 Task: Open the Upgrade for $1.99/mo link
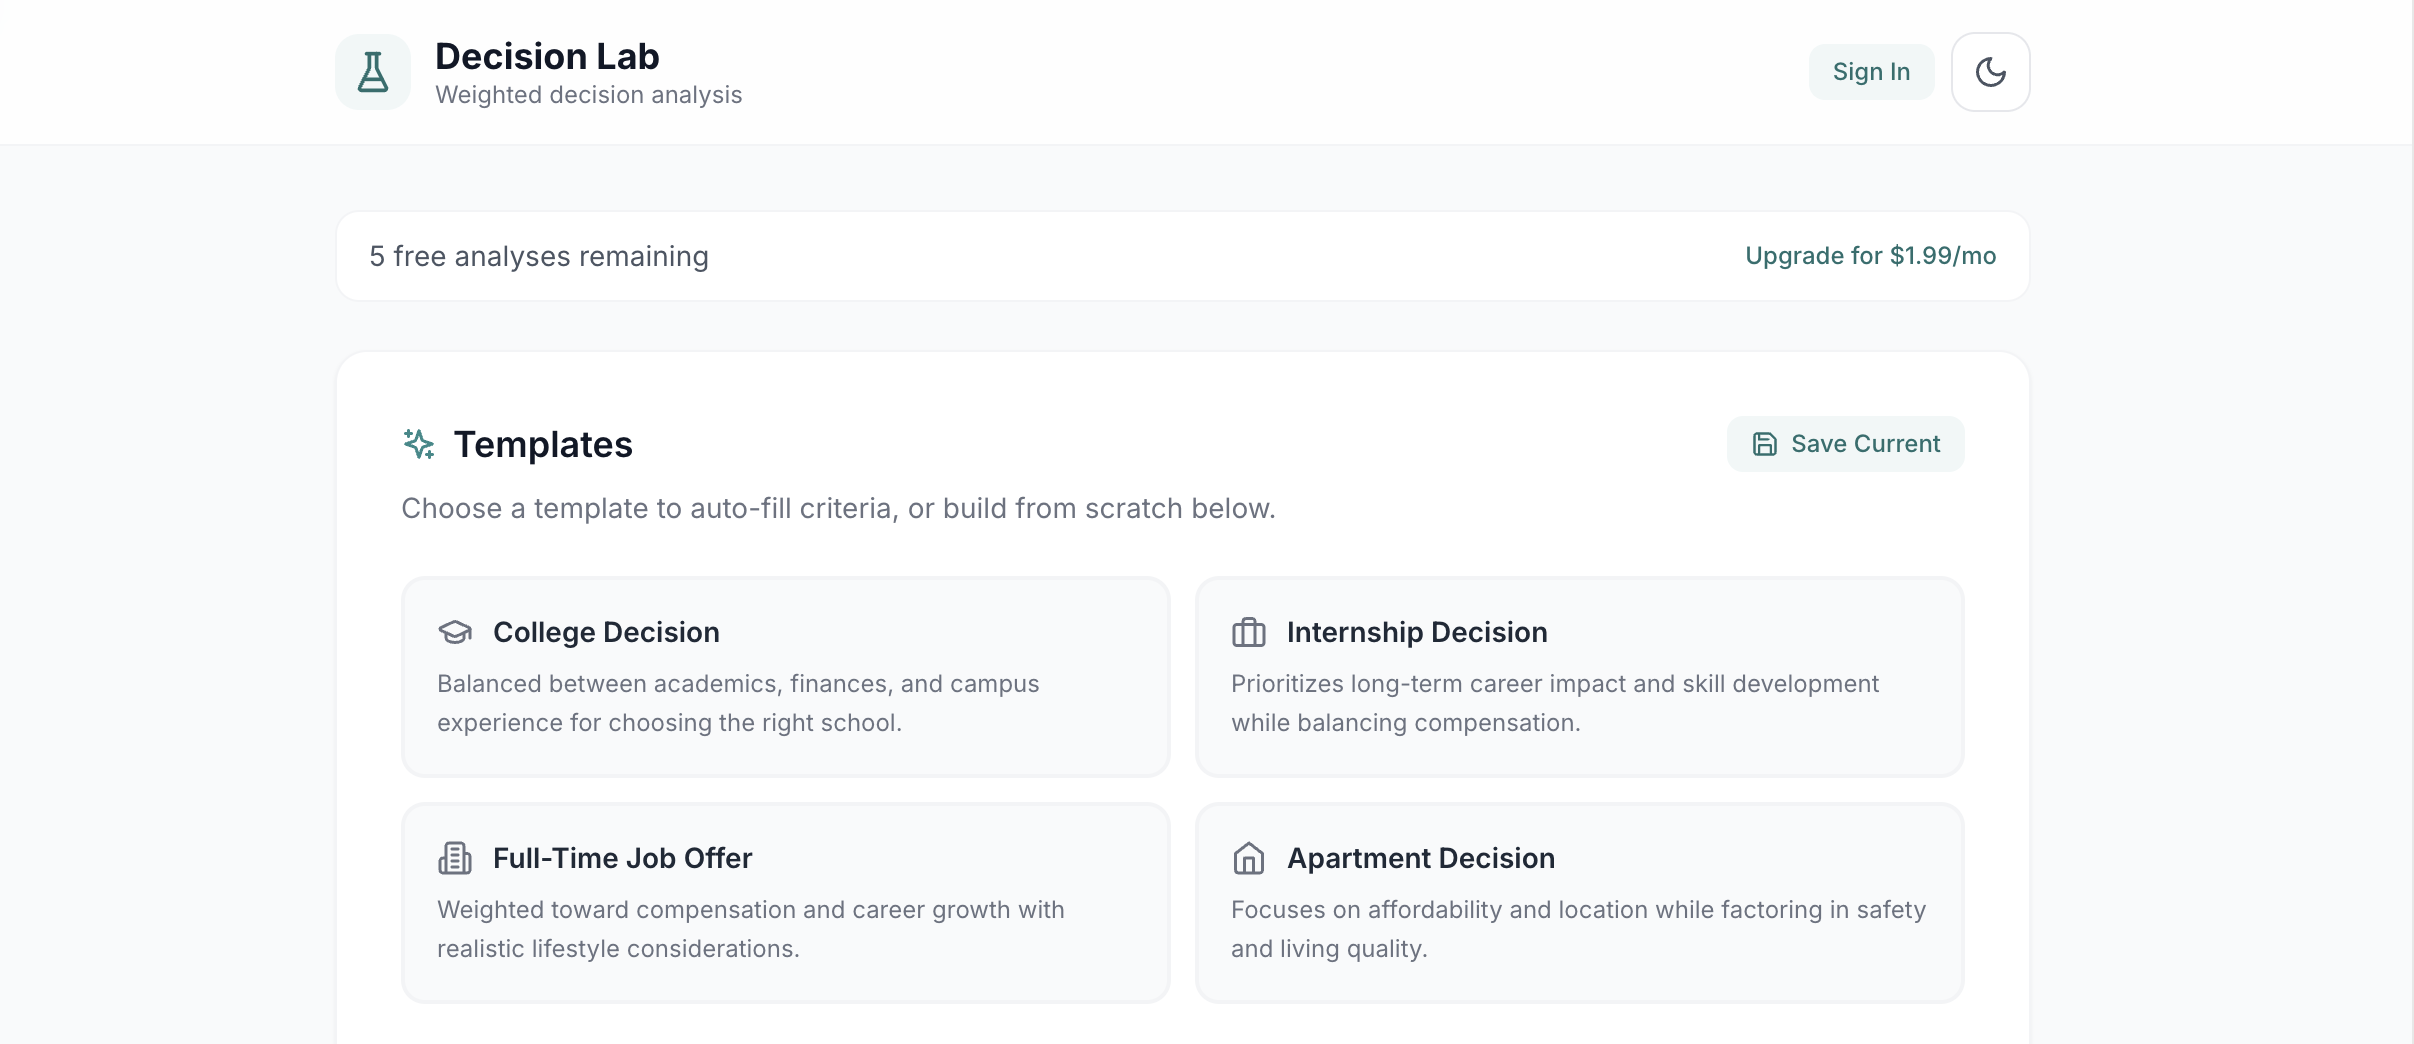pos(1870,256)
